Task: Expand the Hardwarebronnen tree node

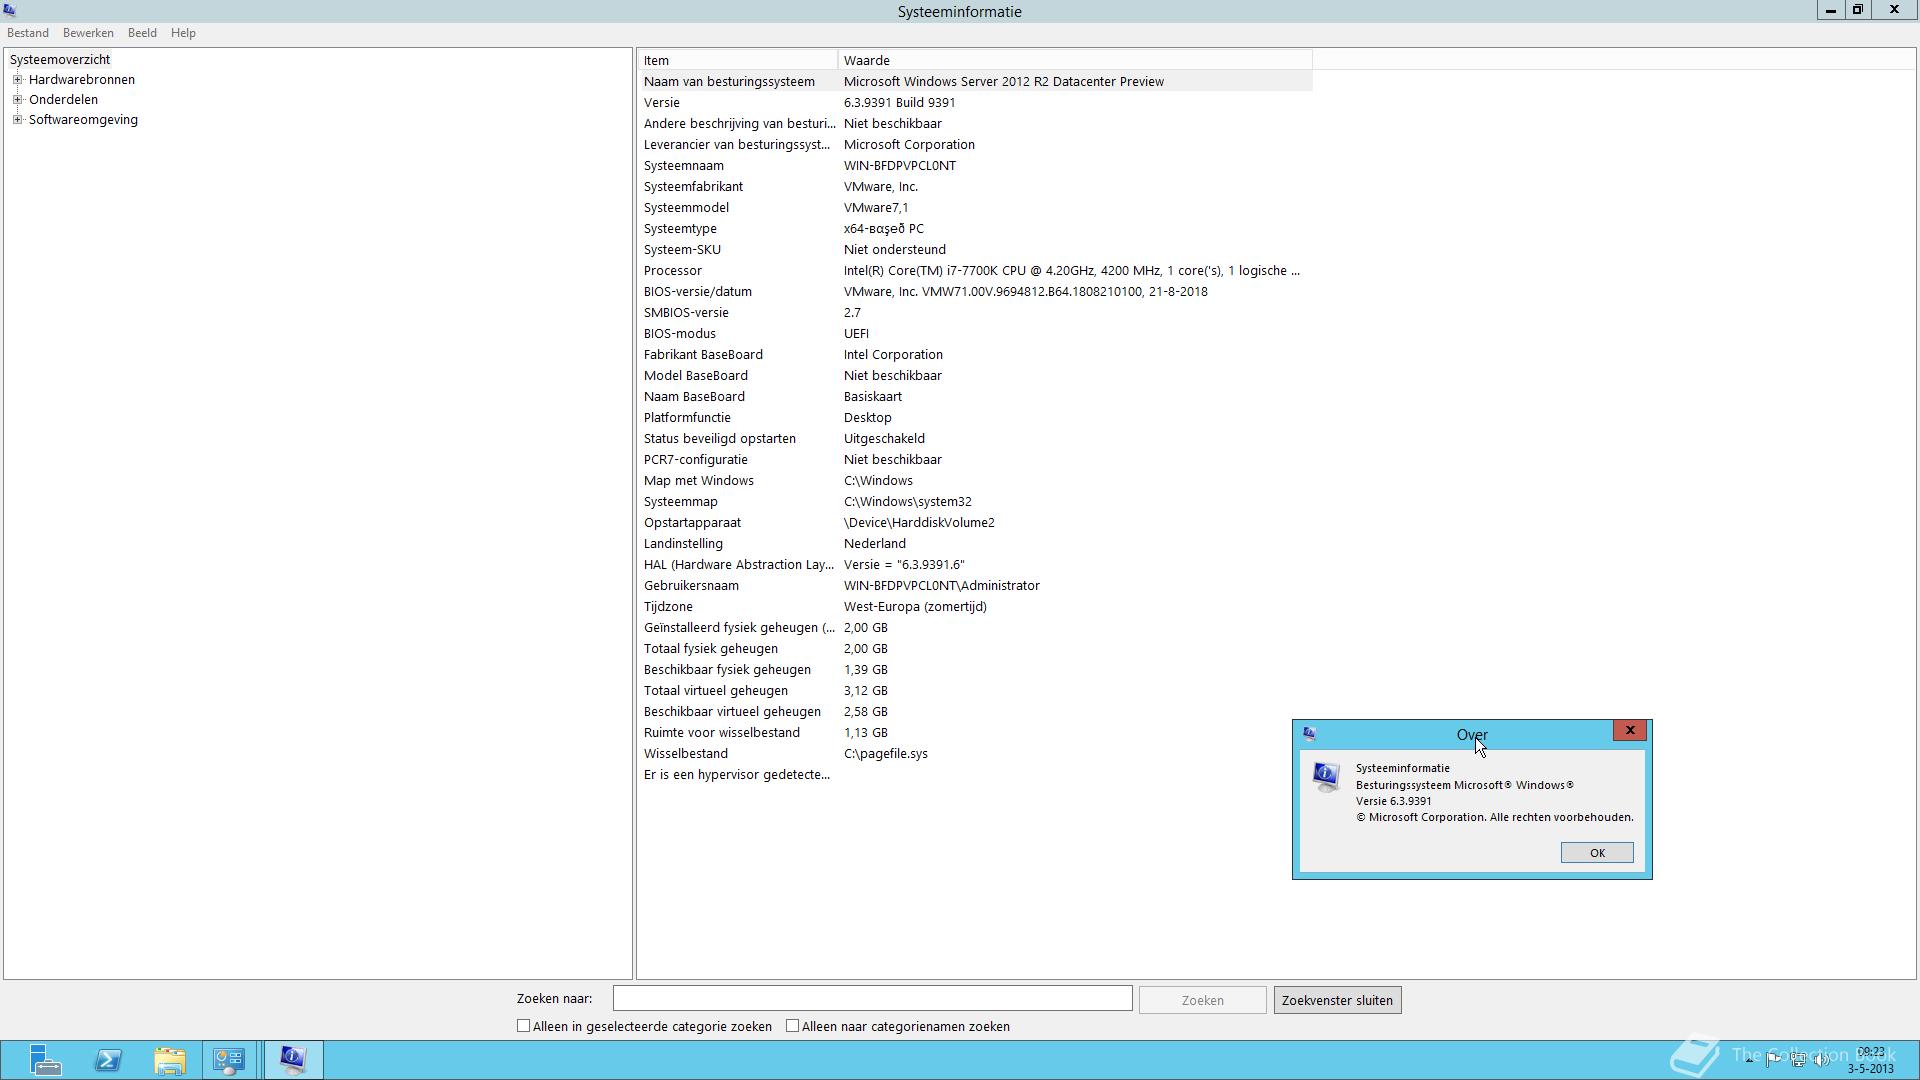Action: coord(17,79)
